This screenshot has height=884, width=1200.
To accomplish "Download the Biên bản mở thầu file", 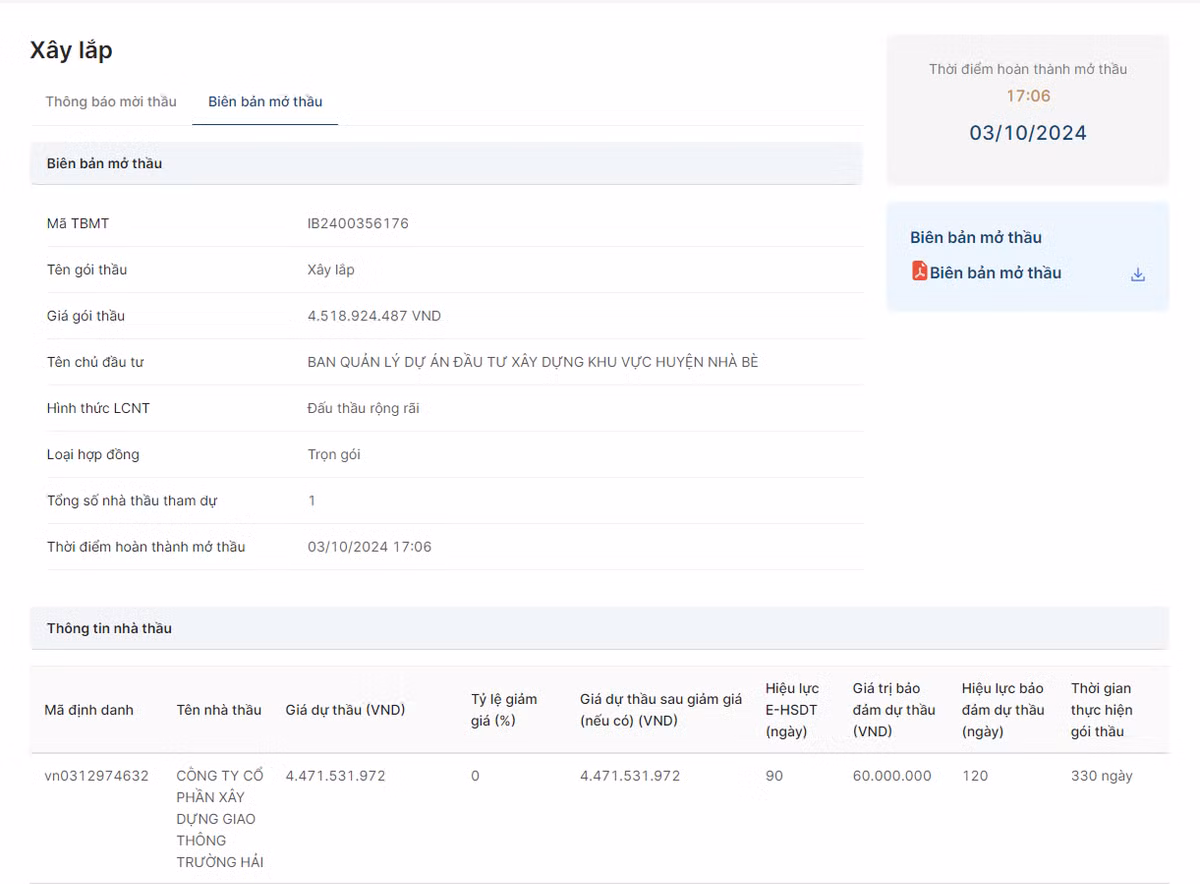I will [1137, 275].
